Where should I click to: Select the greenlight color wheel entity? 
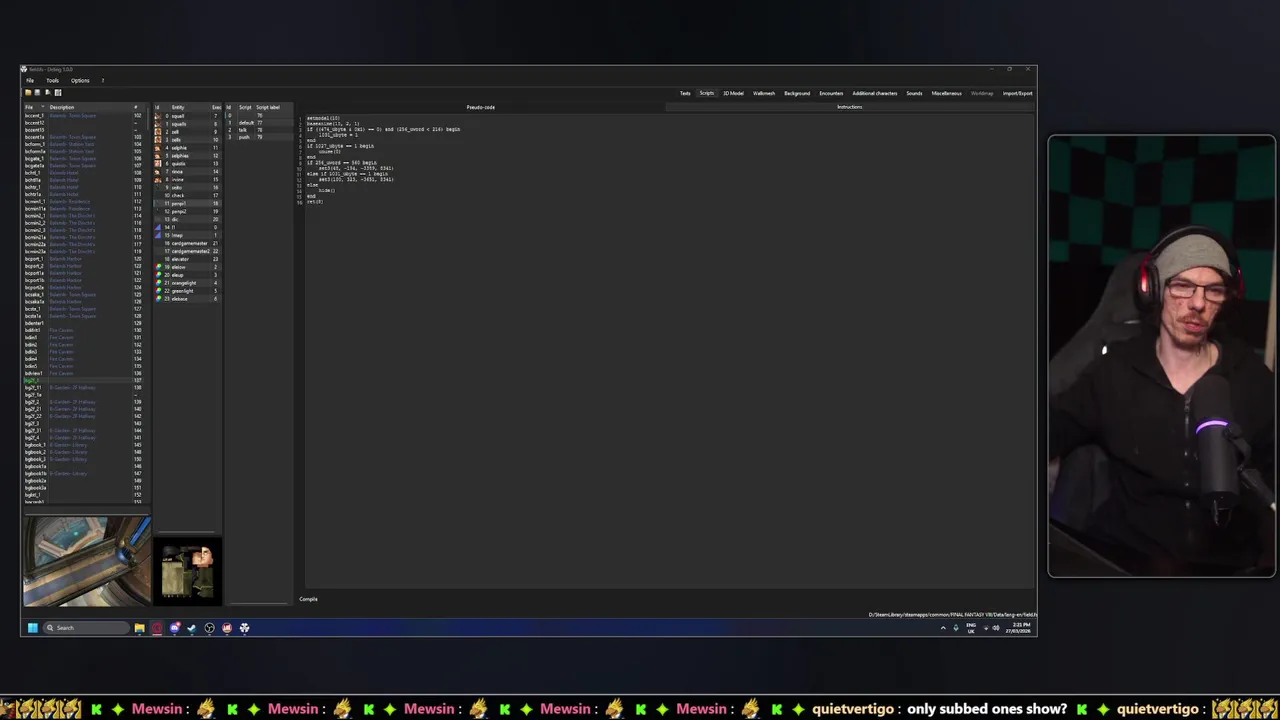(x=158, y=291)
